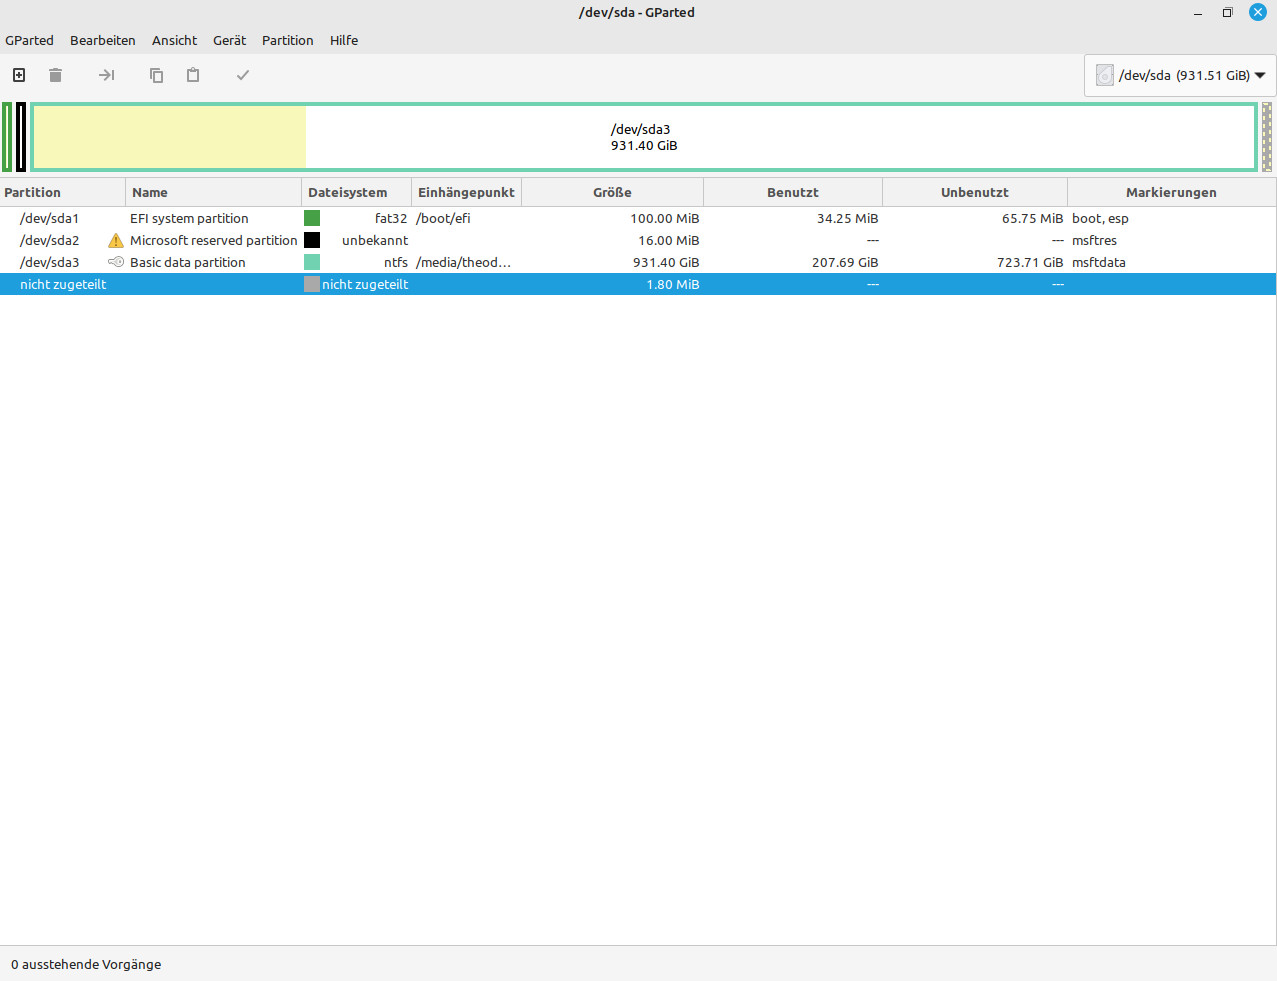
Task: Sort by Einhängepunkt column header
Action: (x=466, y=192)
